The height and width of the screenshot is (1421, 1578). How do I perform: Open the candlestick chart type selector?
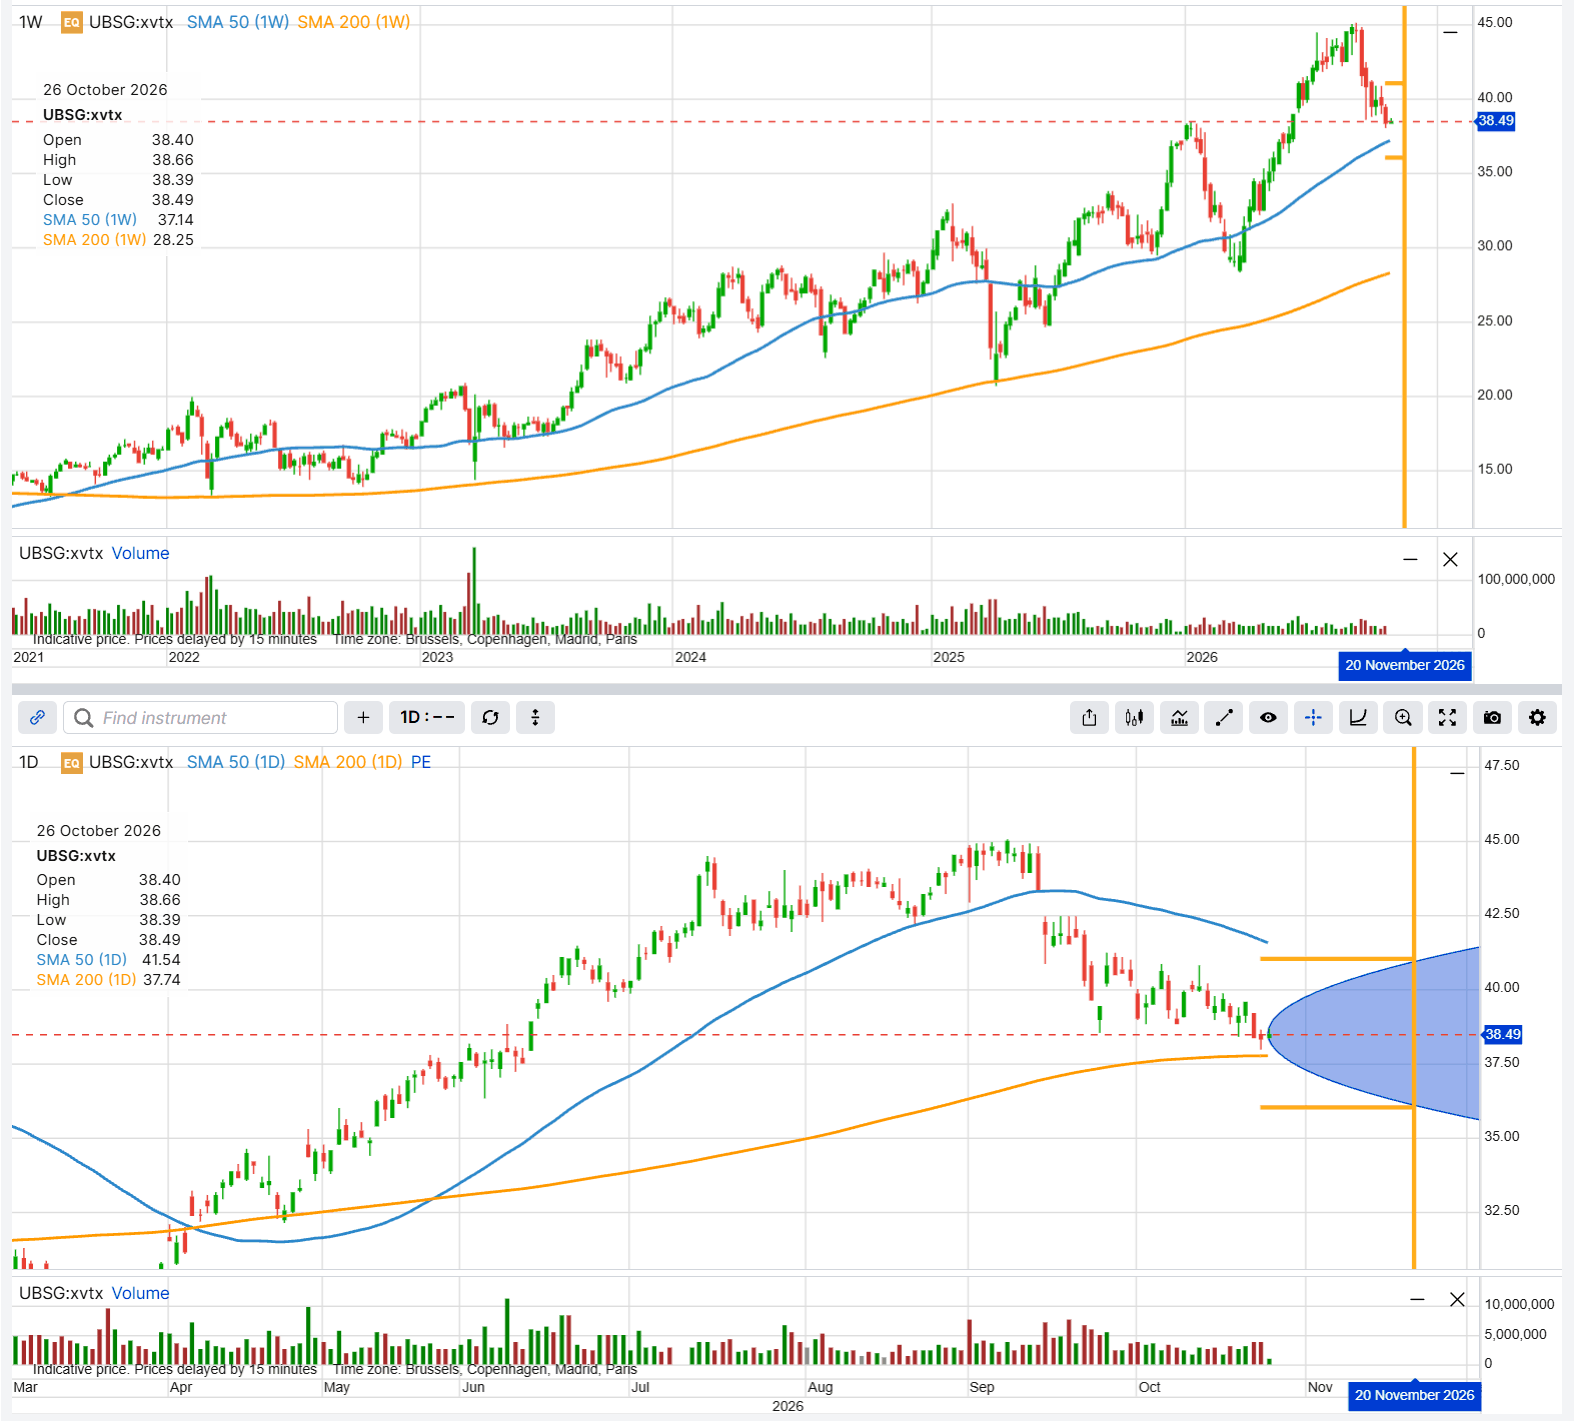(x=1134, y=718)
